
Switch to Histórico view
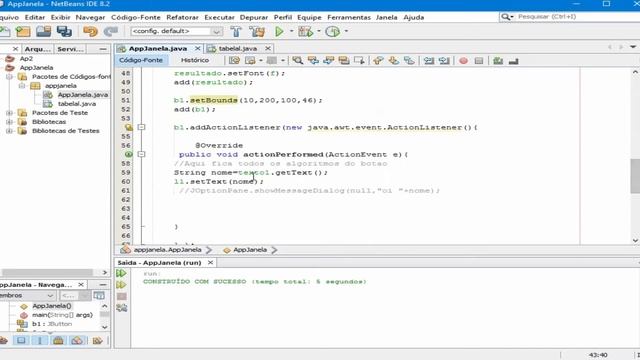(195, 60)
